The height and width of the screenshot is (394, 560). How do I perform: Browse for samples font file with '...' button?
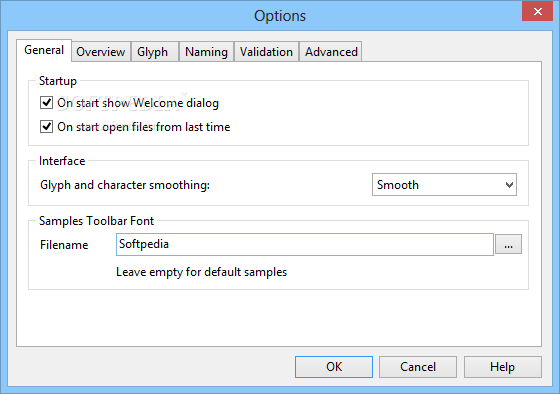(x=508, y=244)
